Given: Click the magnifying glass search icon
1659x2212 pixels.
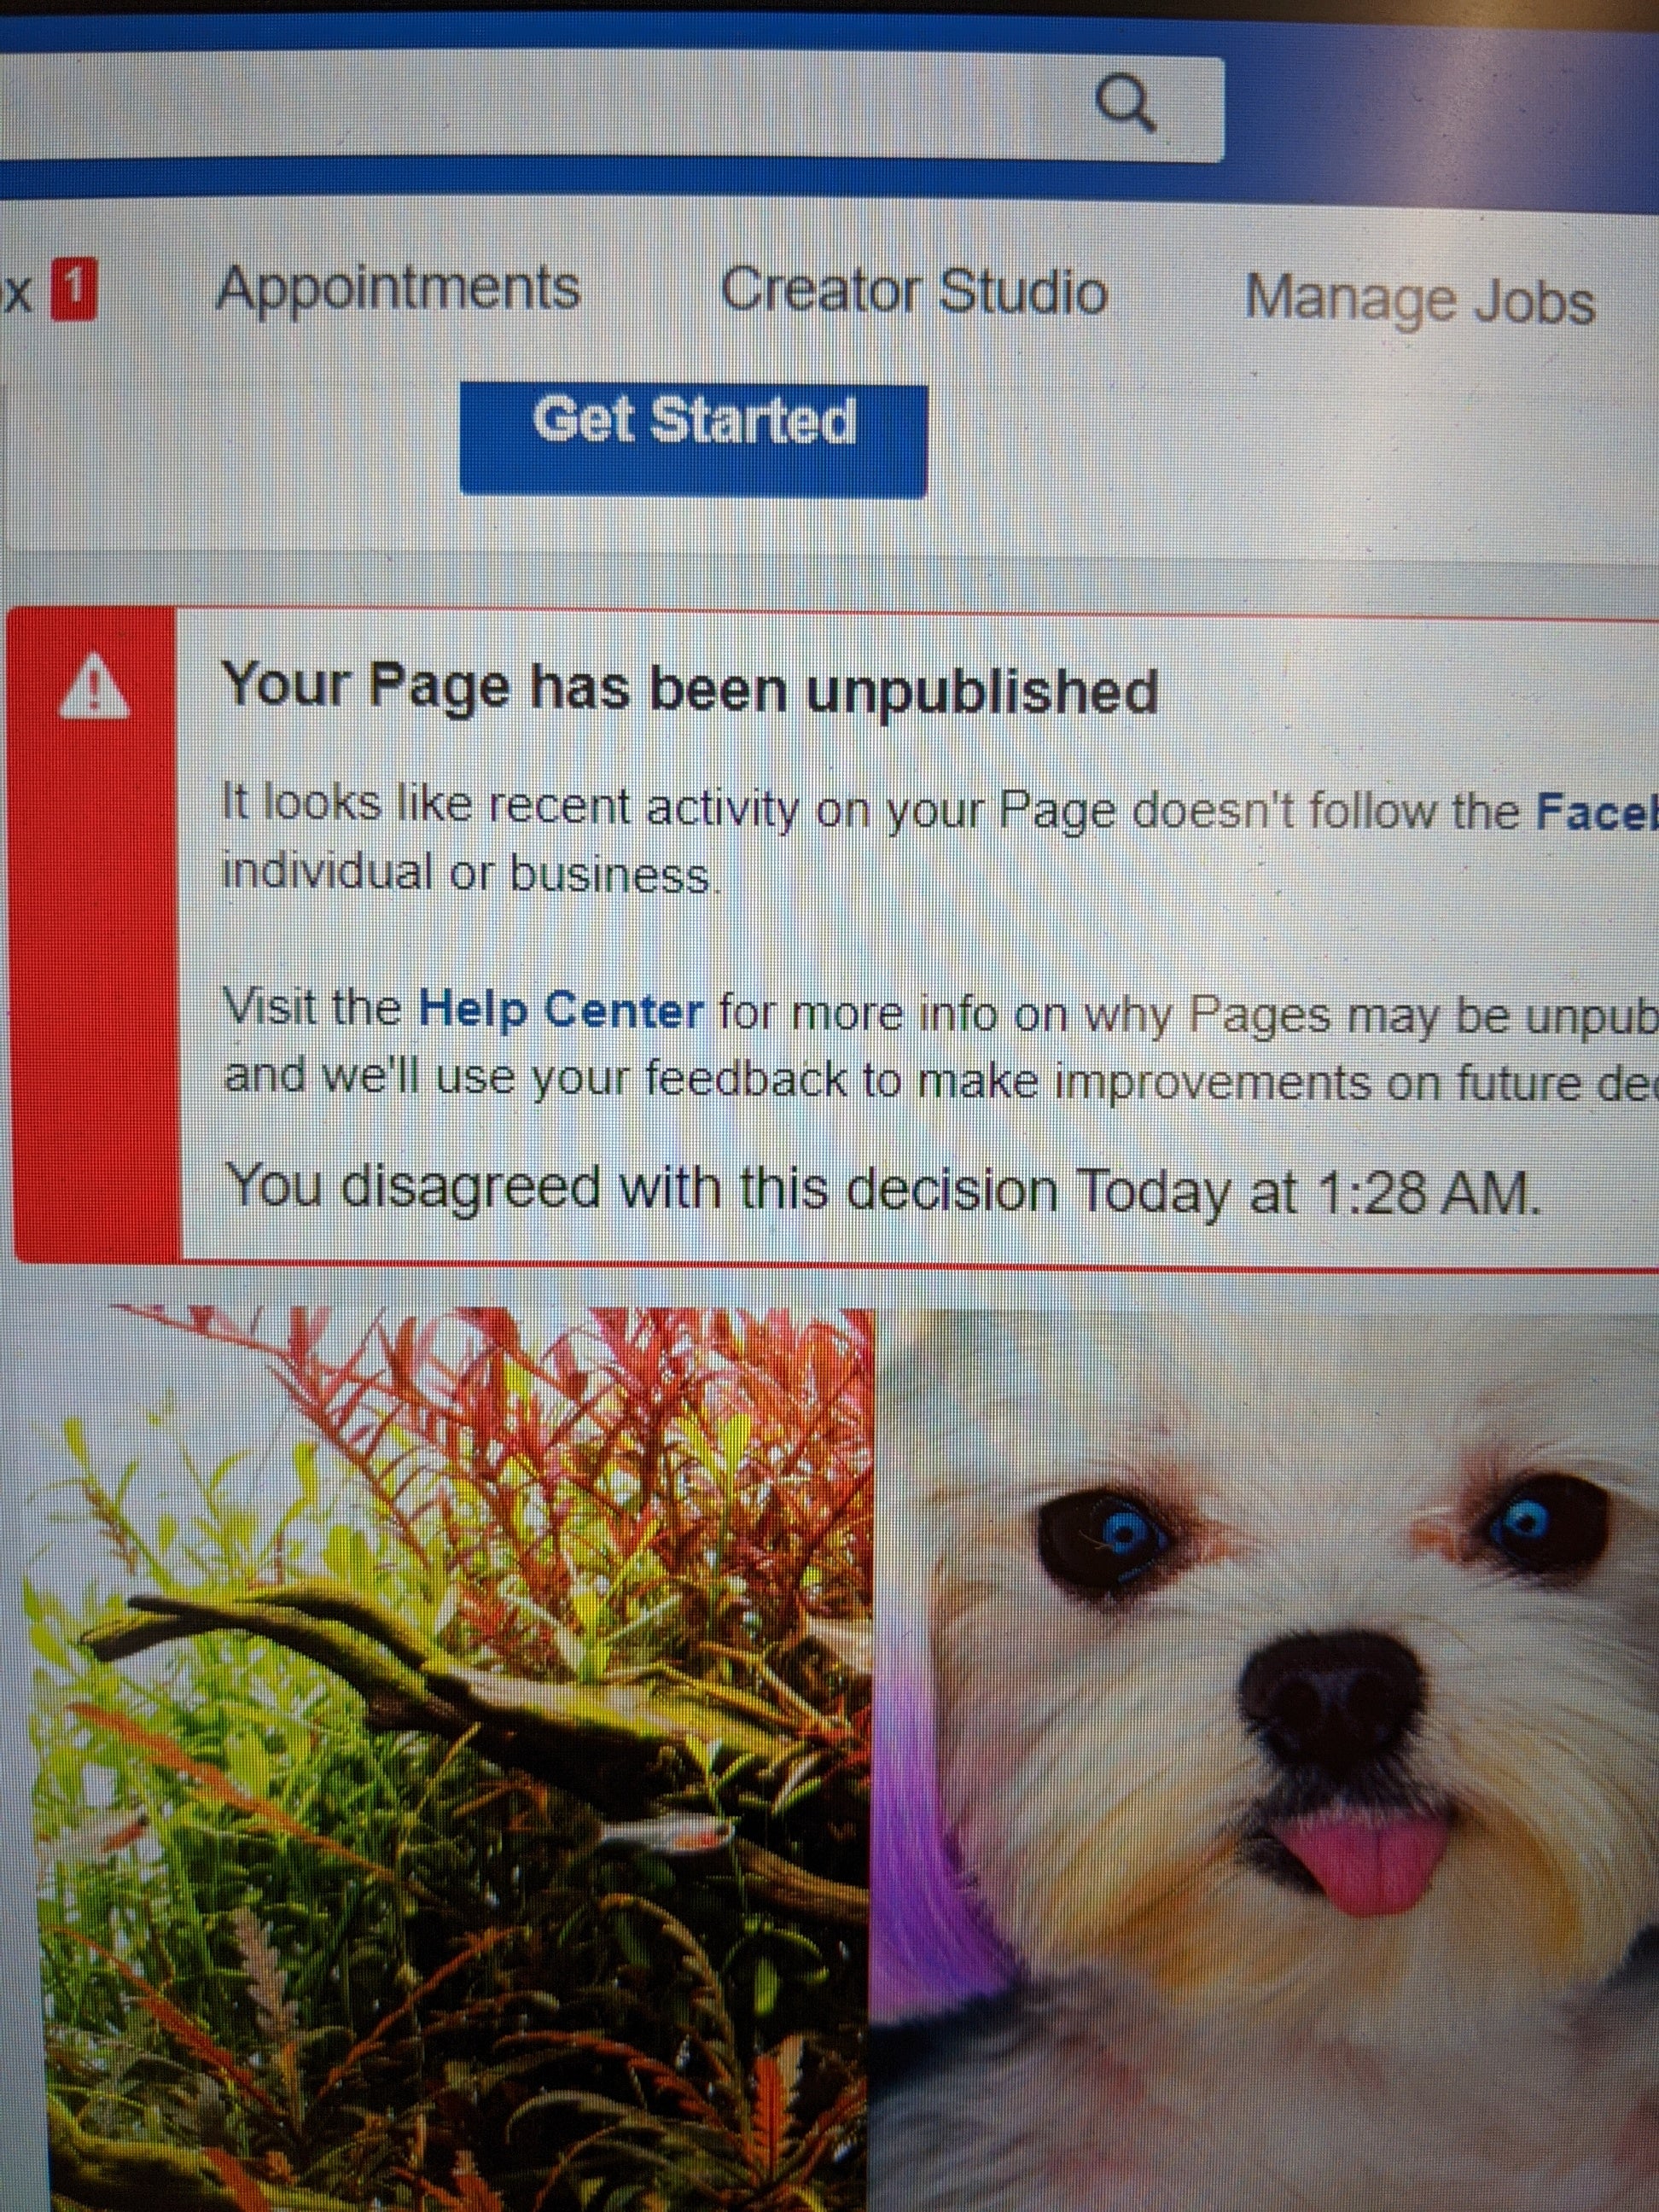Looking at the screenshot, I should (x=1125, y=107).
